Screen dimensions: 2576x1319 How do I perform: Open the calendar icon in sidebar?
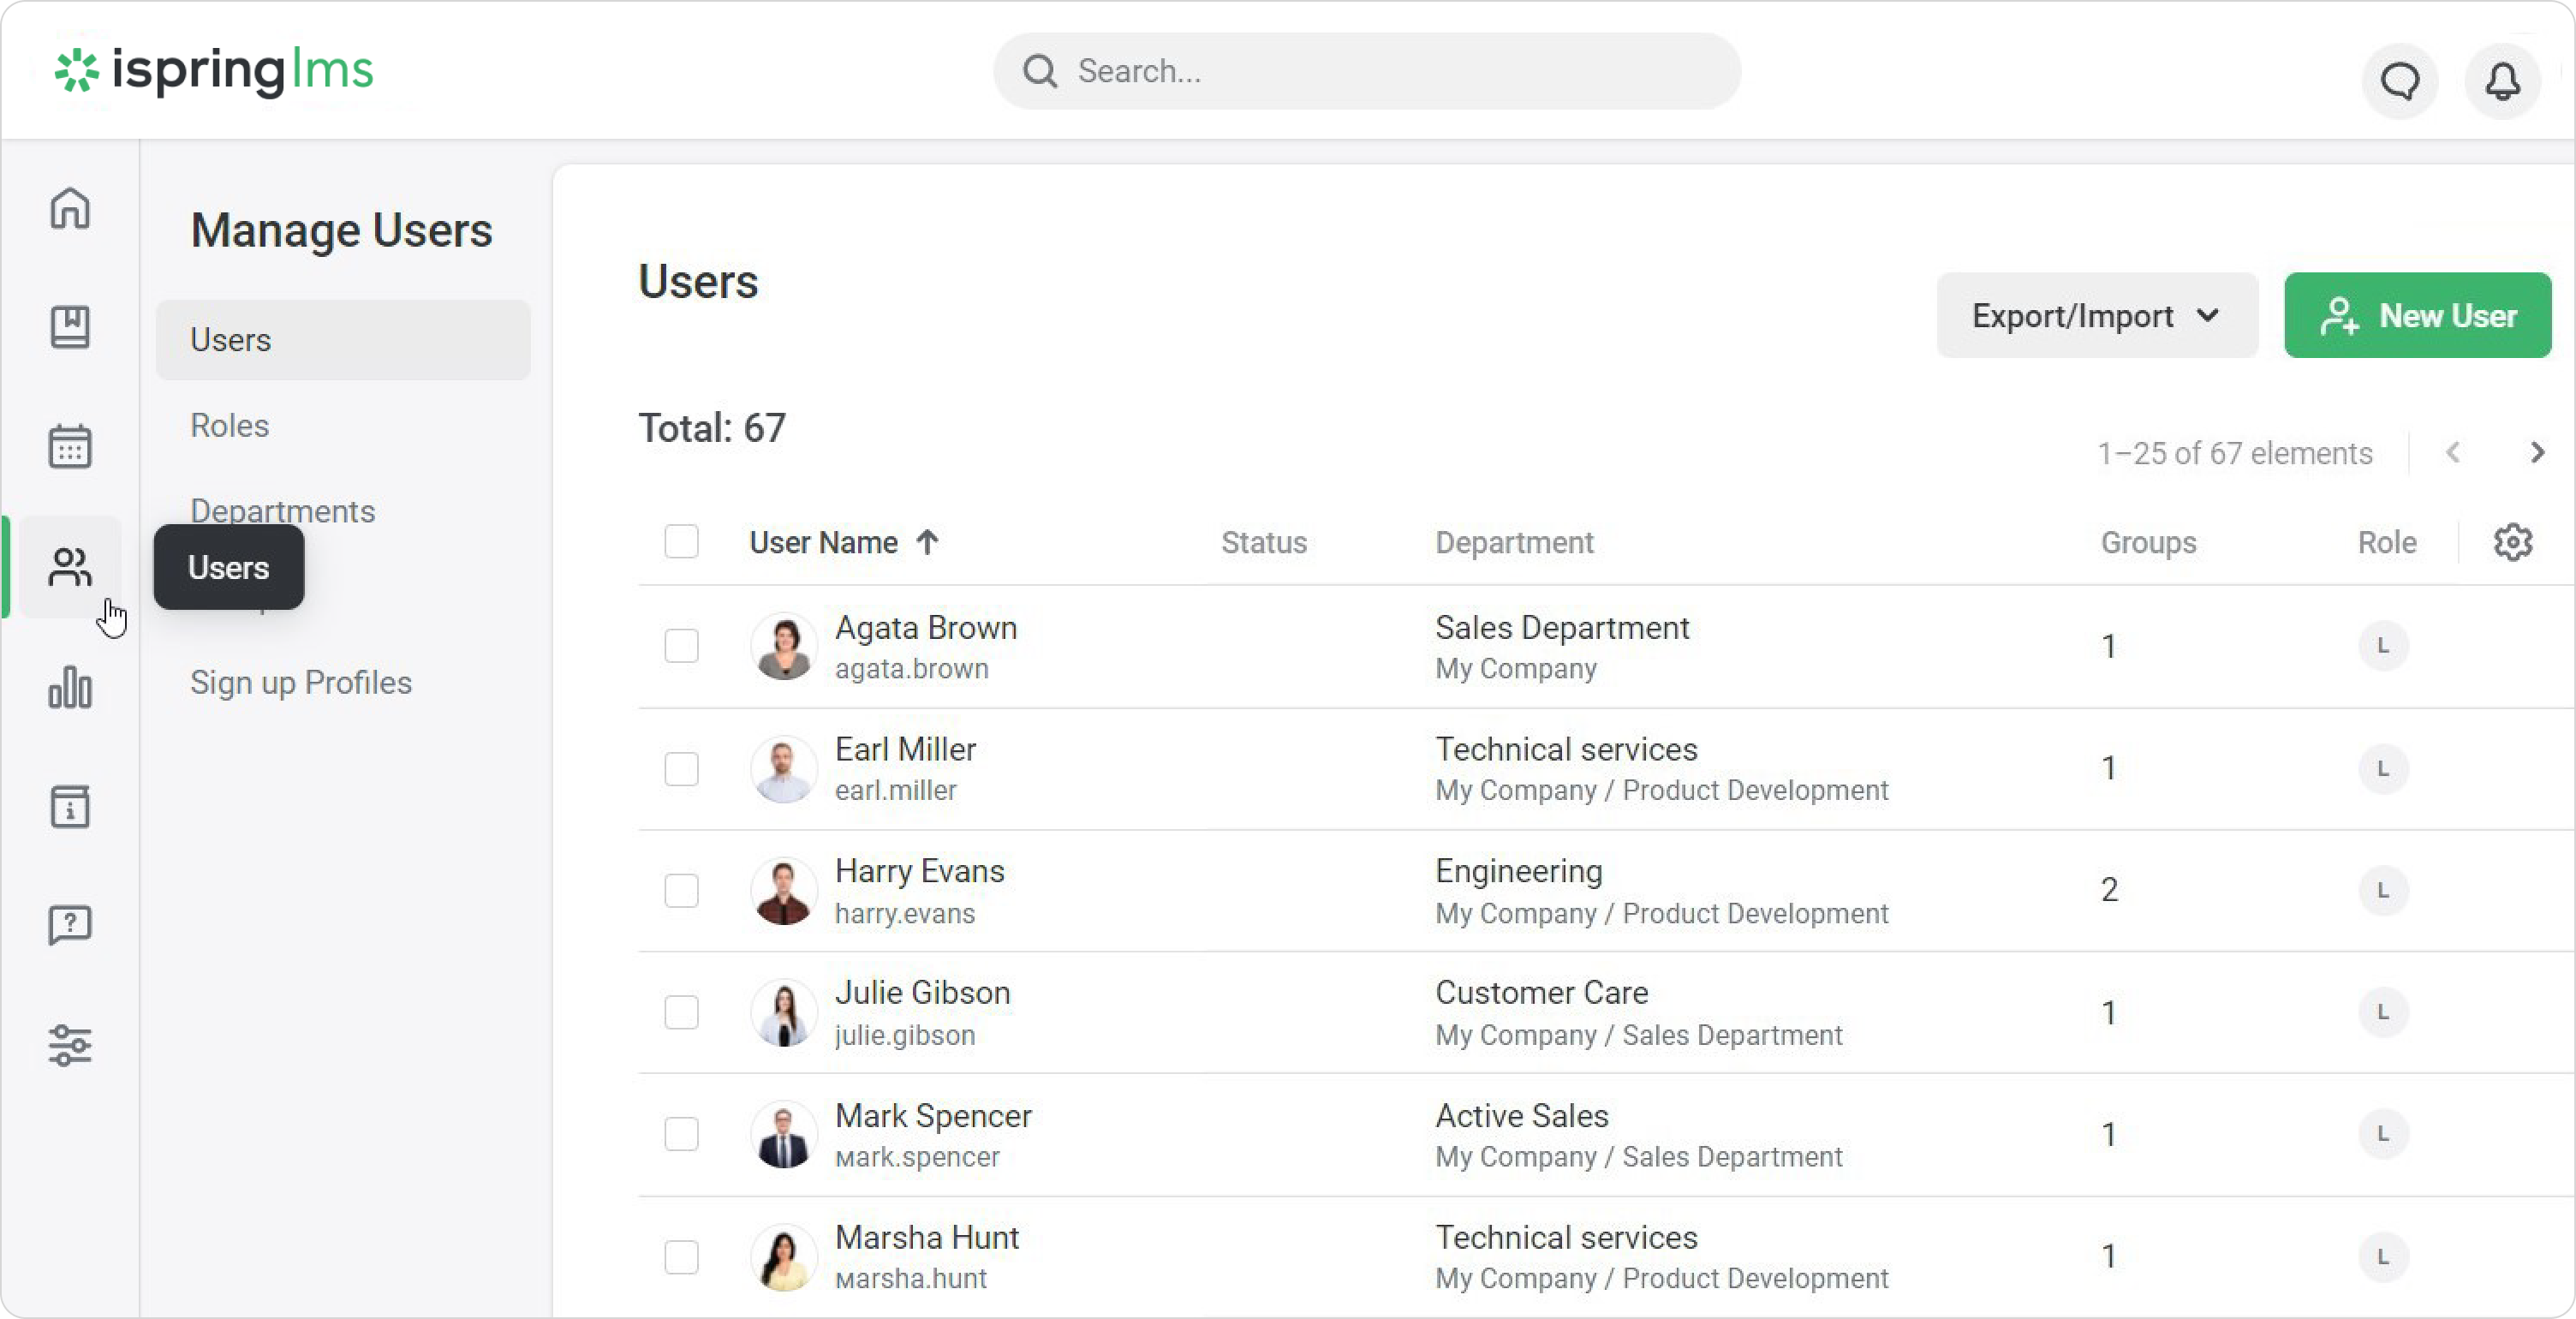click(x=70, y=446)
